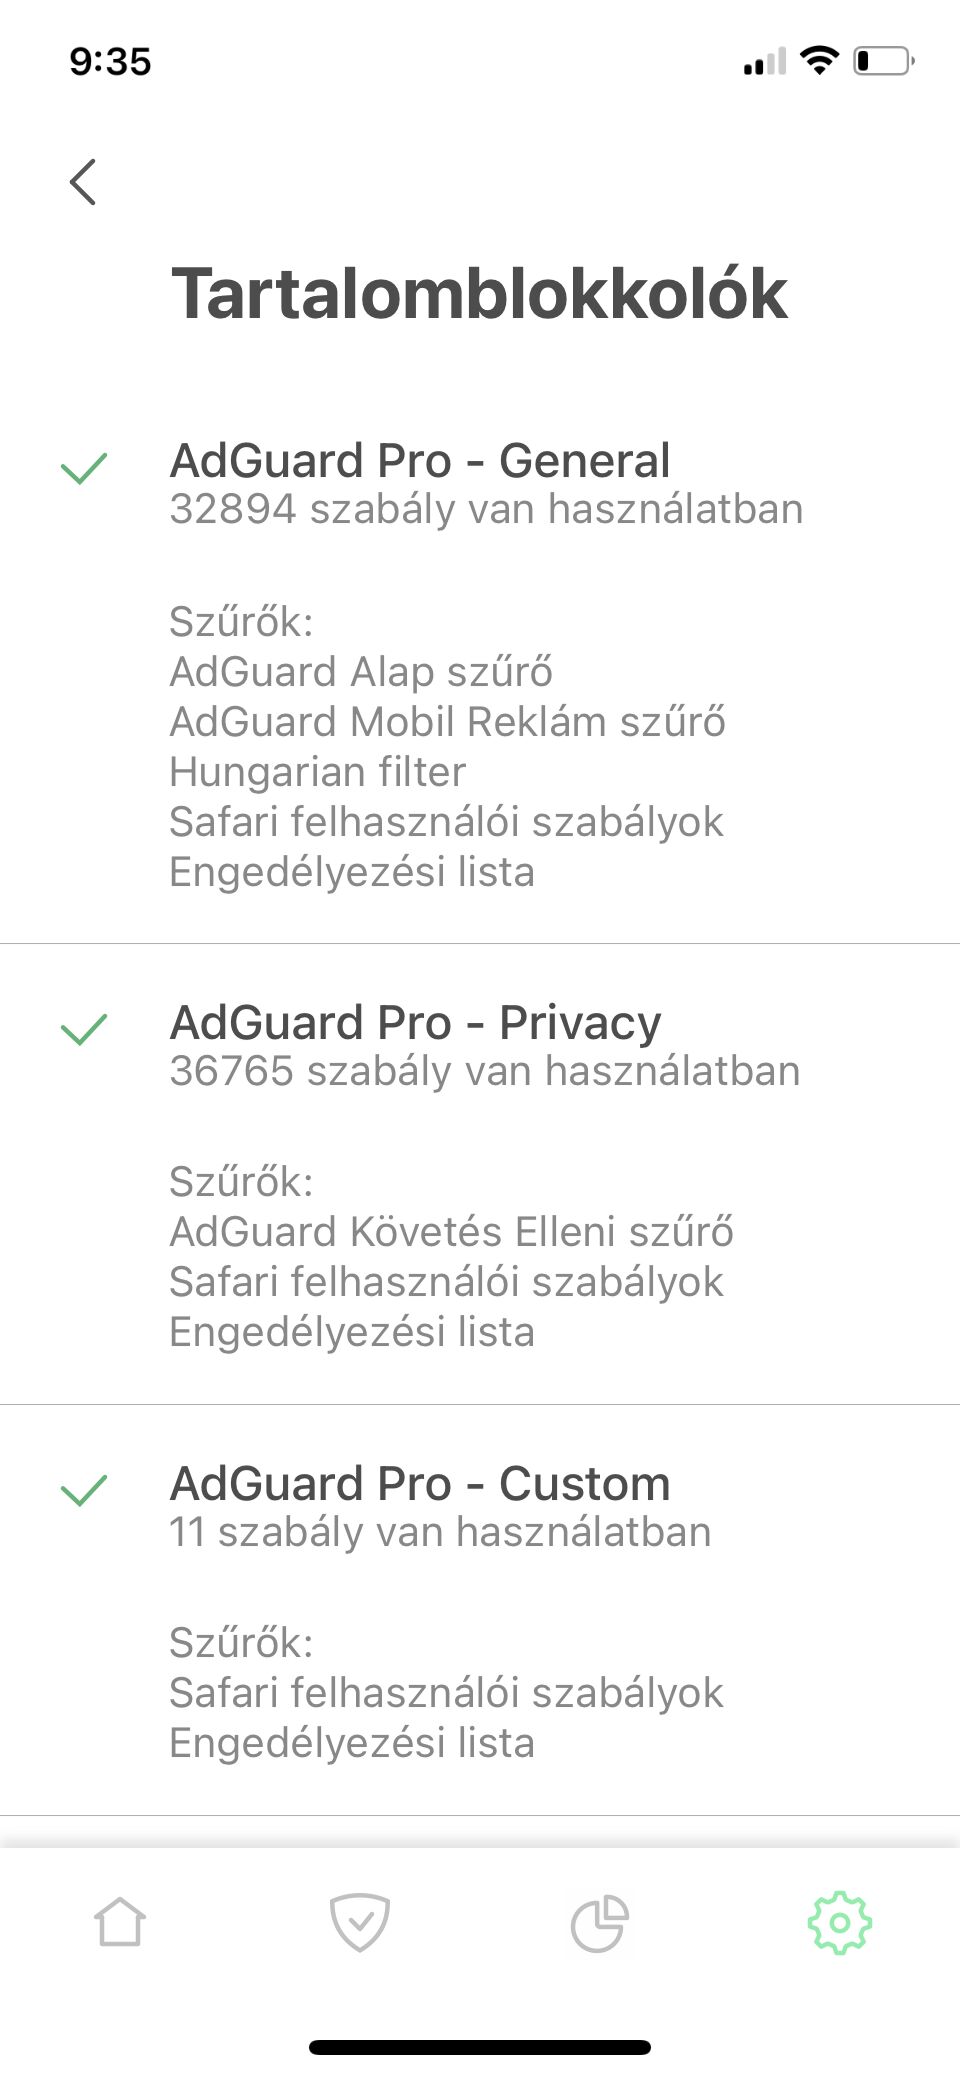Tap the Wi-Fi status icon

click(820, 61)
